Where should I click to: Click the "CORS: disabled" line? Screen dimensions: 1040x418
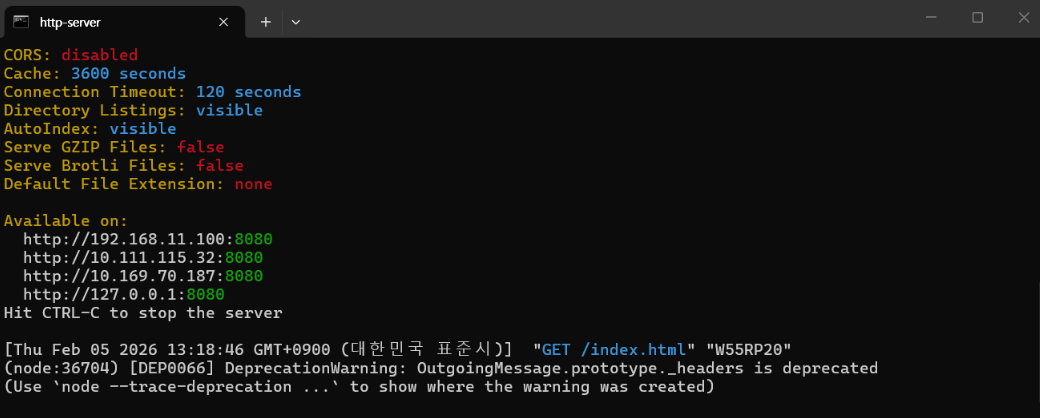click(70, 55)
